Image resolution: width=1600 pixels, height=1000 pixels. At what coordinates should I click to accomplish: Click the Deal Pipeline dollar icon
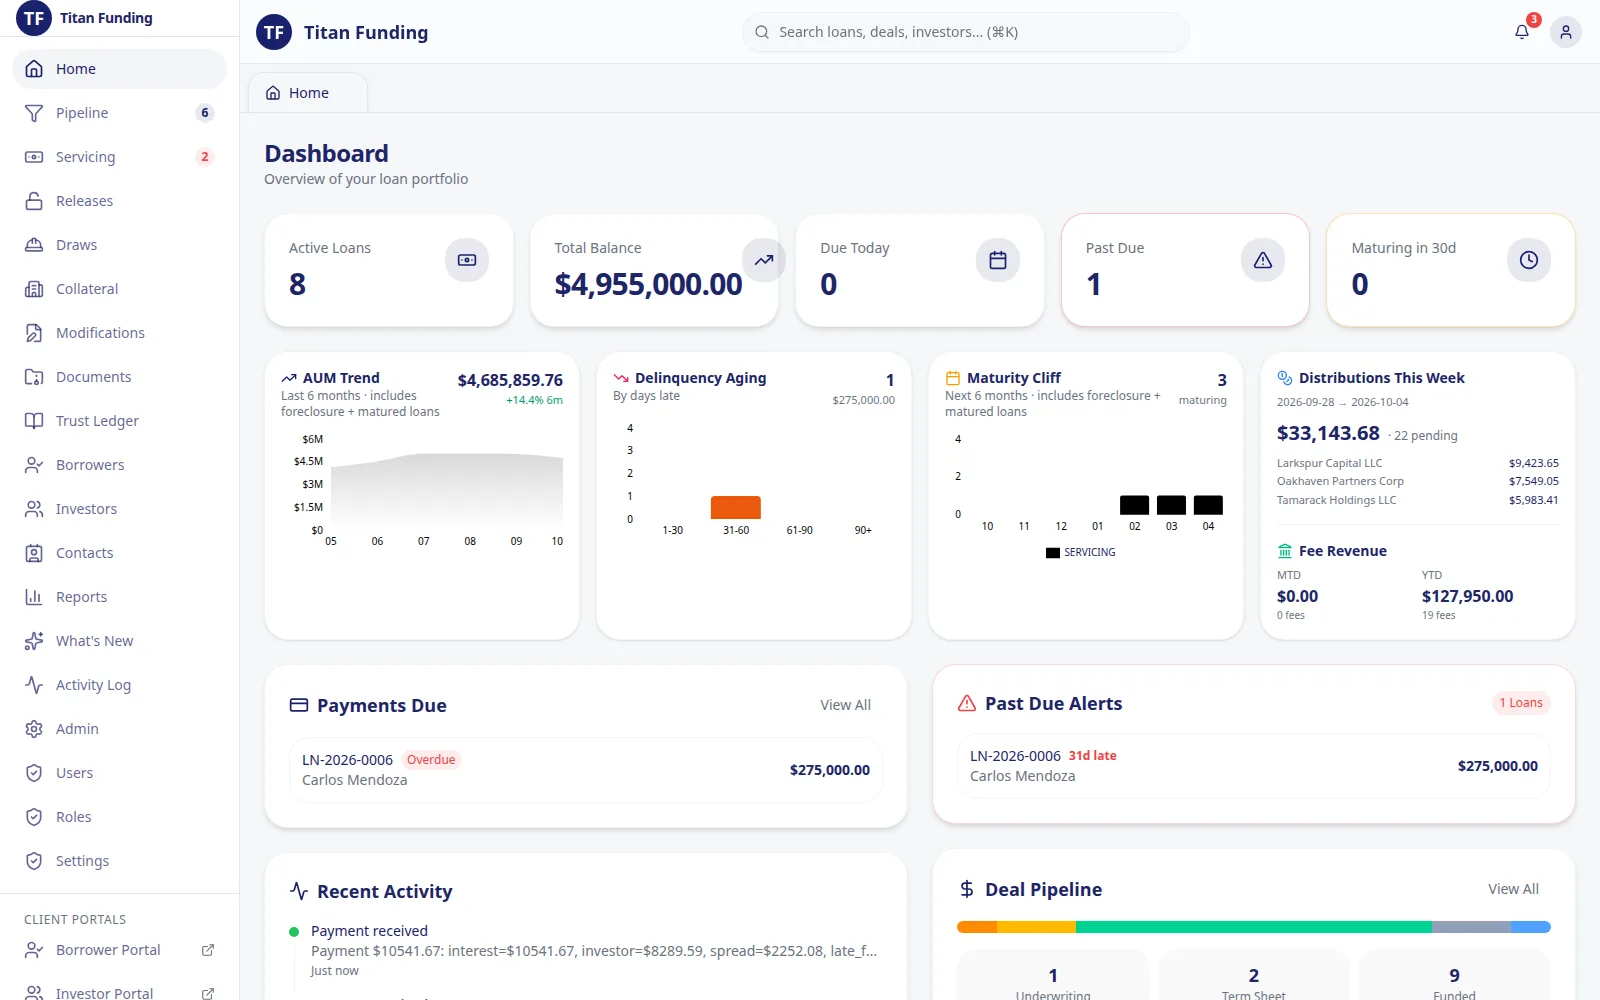[x=967, y=889]
